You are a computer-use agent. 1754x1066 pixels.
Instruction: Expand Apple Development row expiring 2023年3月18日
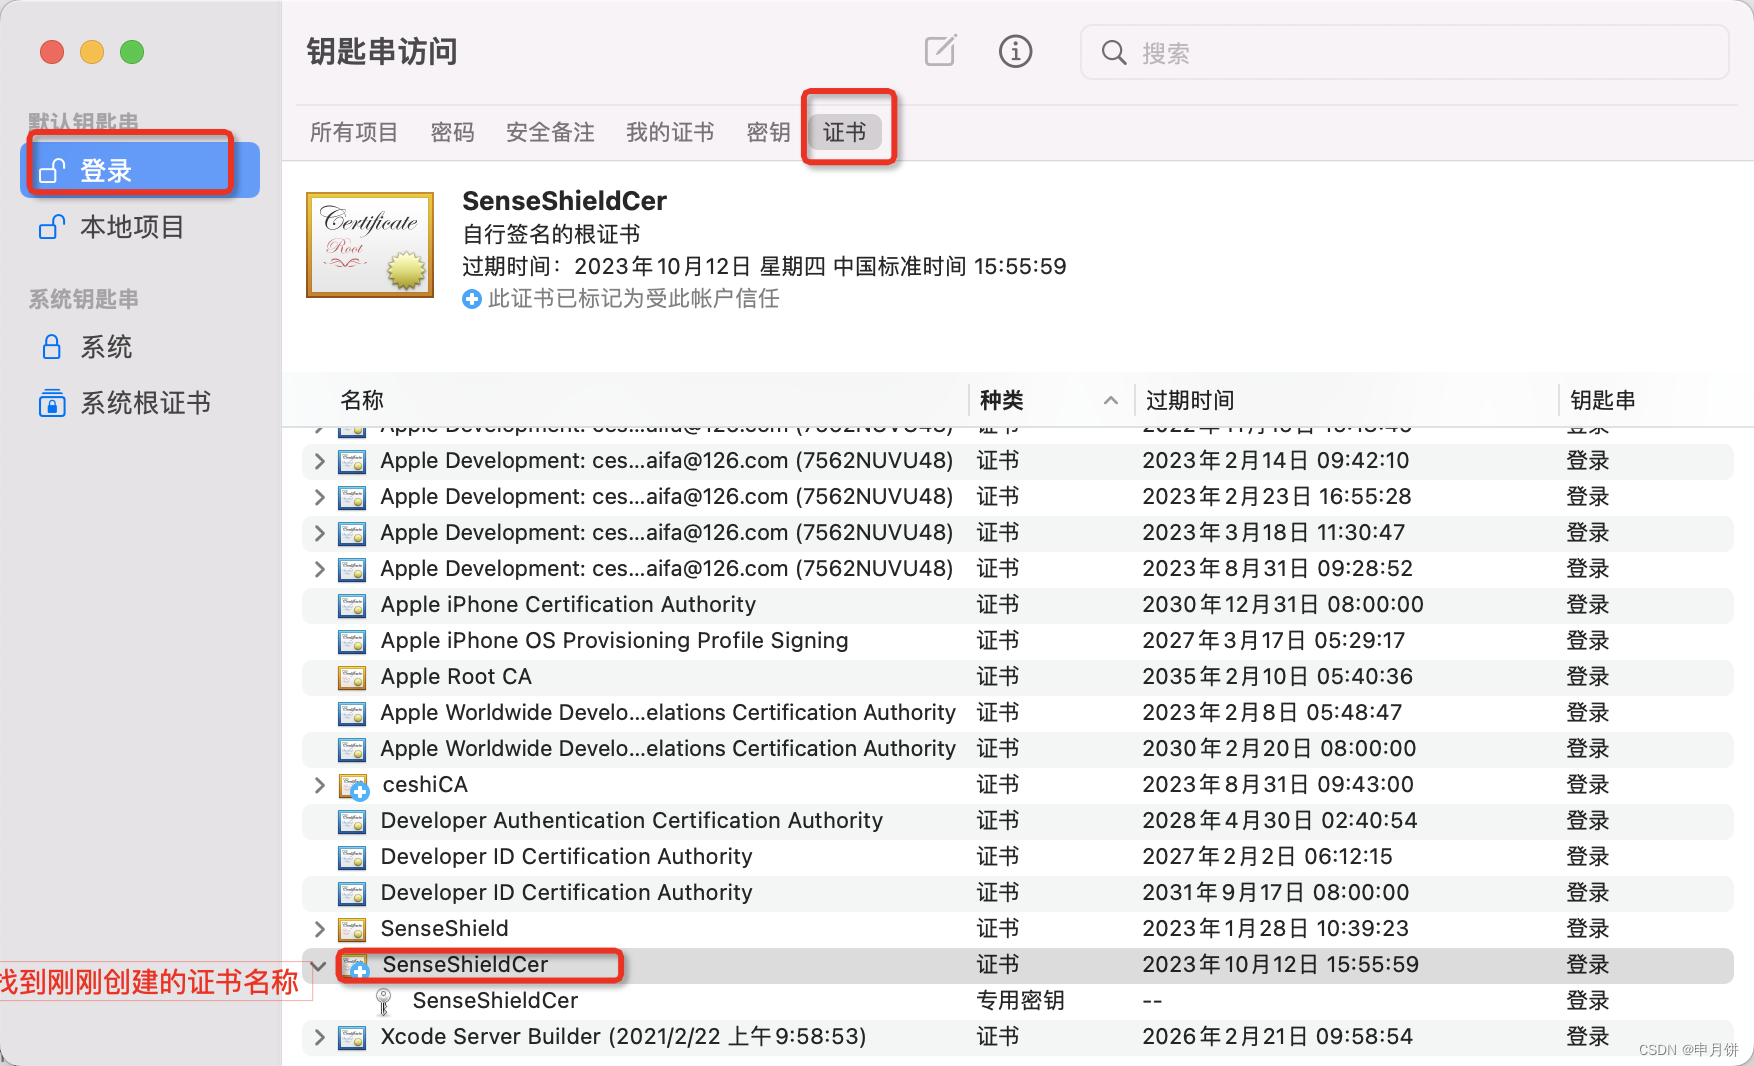[x=319, y=533]
